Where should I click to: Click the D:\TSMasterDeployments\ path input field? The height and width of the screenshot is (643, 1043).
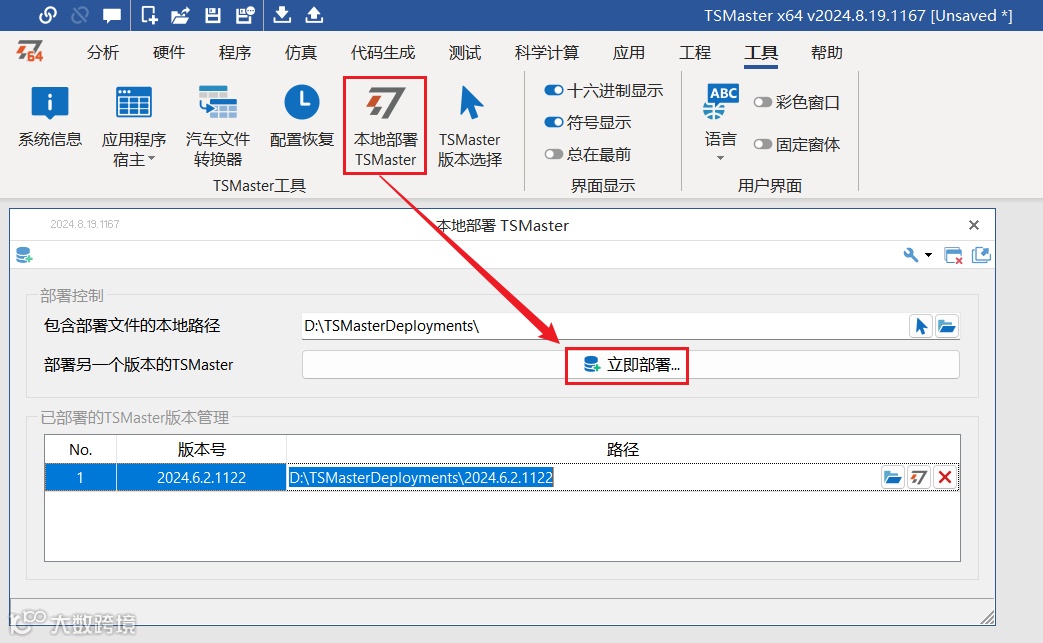click(x=604, y=326)
